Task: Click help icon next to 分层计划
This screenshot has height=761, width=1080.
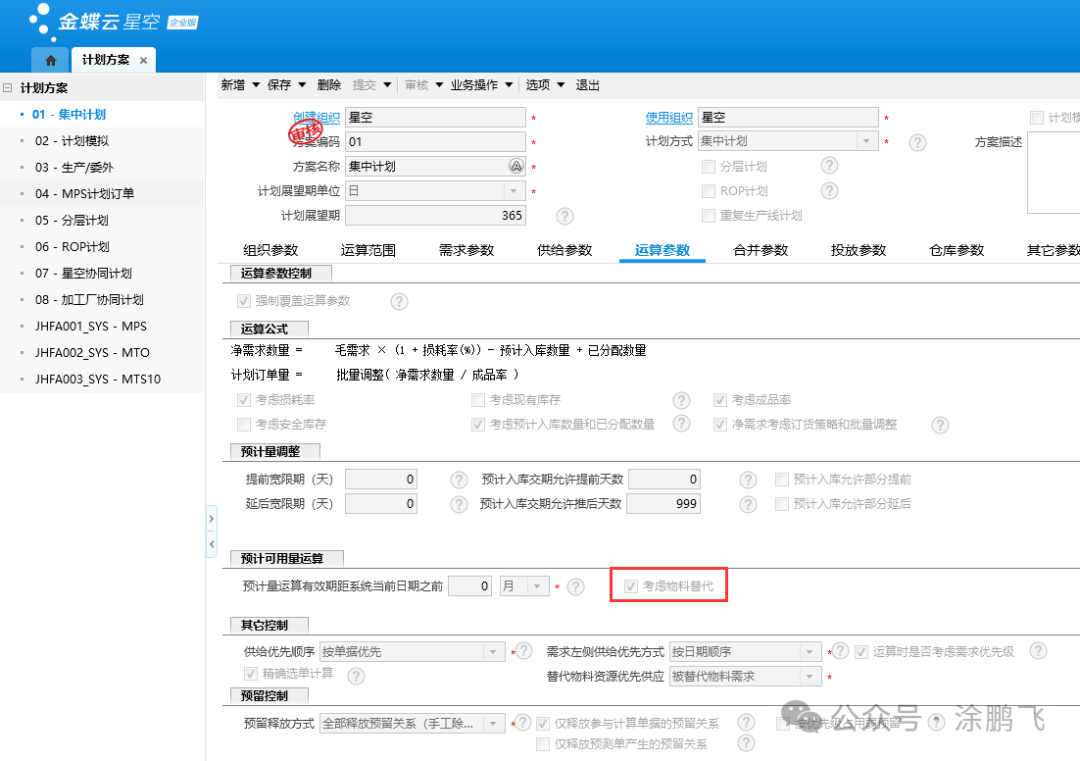Action: pos(829,166)
